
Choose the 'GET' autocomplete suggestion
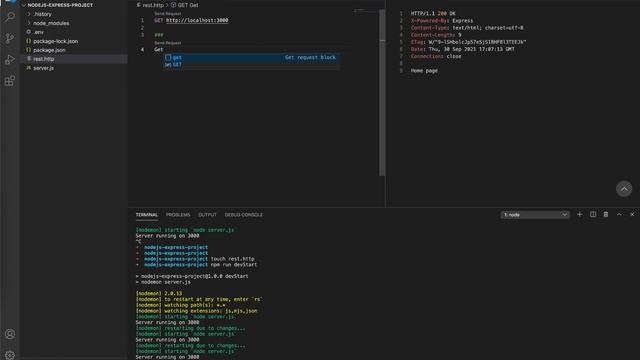coord(251,64)
